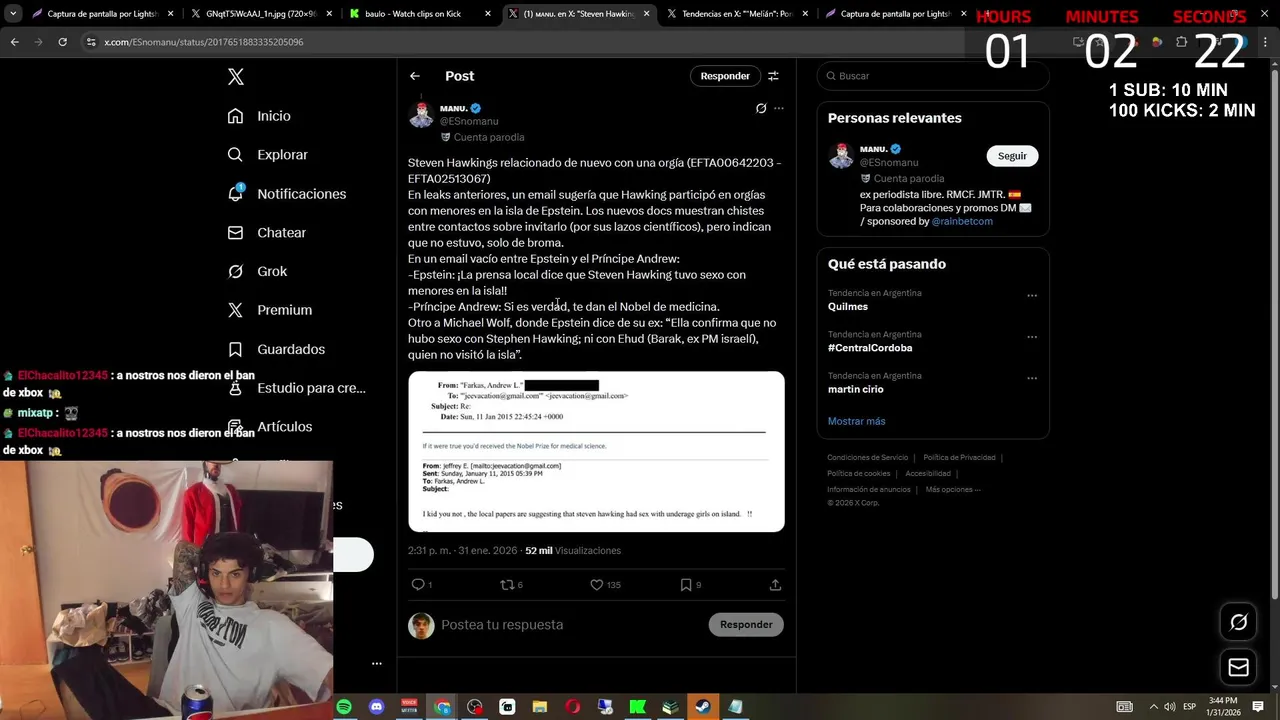Open the Windows notification center icon
The width and height of the screenshot is (1280, 720).
click(1258, 707)
